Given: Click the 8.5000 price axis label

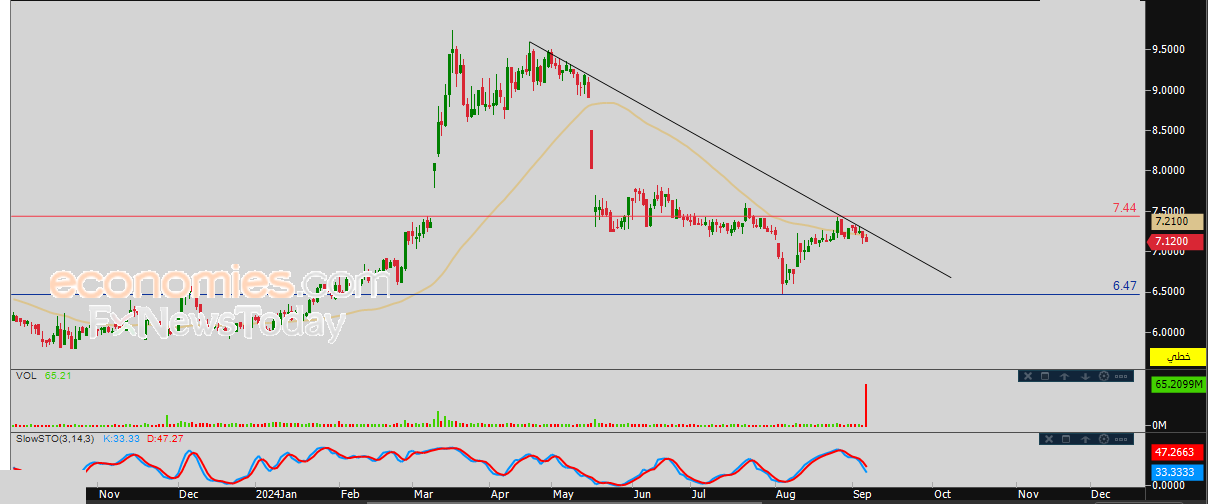Looking at the screenshot, I should click(1168, 130).
